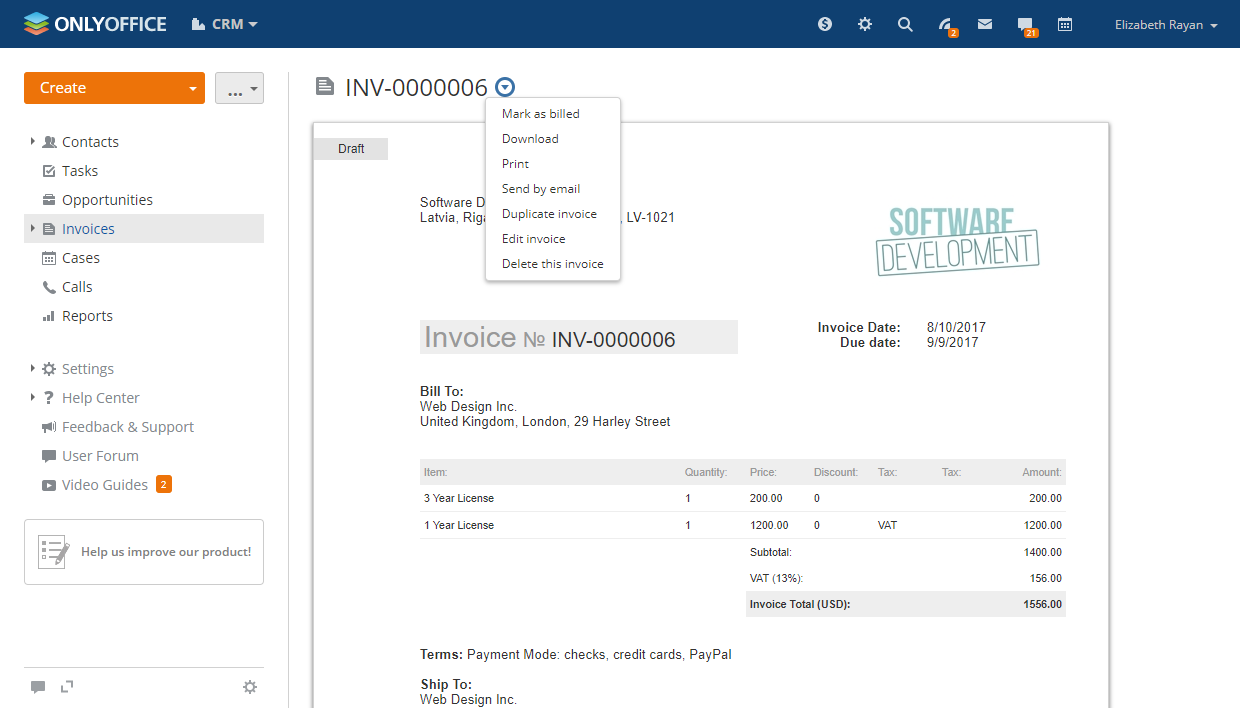Viewport: 1240px width, 708px height.
Task: Choose Delete this invoice
Action: (553, 264)
